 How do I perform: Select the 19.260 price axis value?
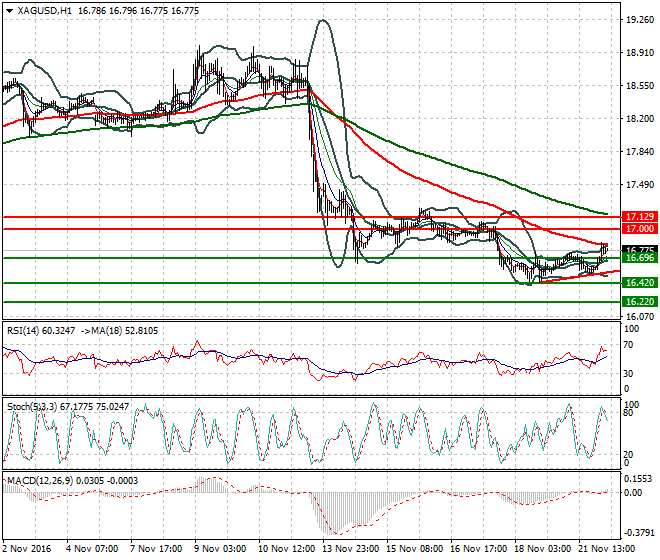point(640,20)
